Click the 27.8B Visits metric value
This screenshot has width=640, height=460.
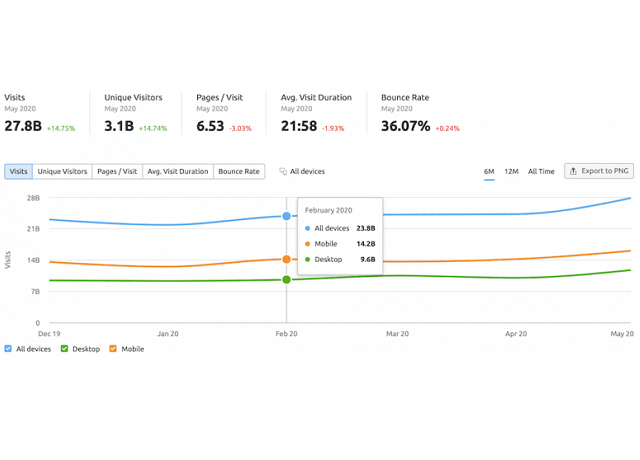[23, 127]
